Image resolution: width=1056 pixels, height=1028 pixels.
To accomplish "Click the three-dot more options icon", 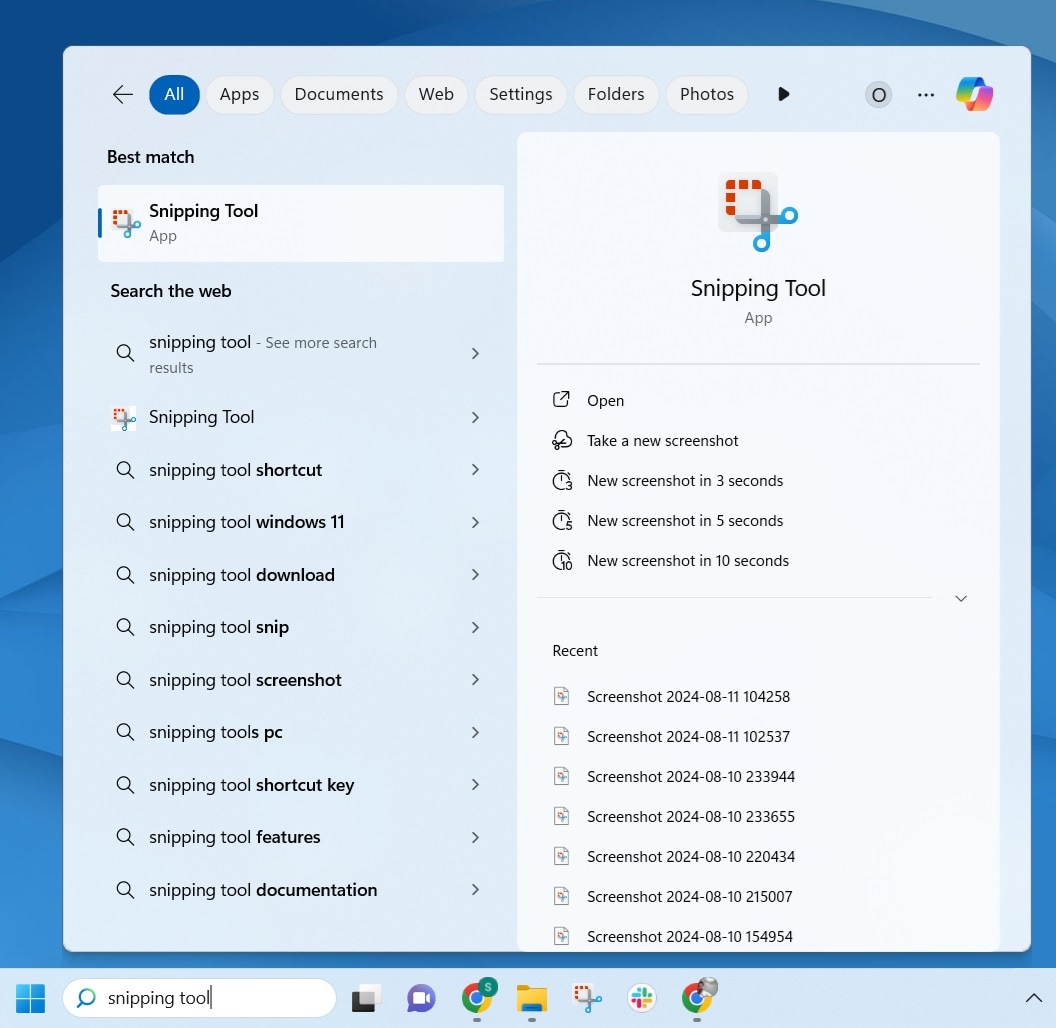I will [x=926, y=95].
